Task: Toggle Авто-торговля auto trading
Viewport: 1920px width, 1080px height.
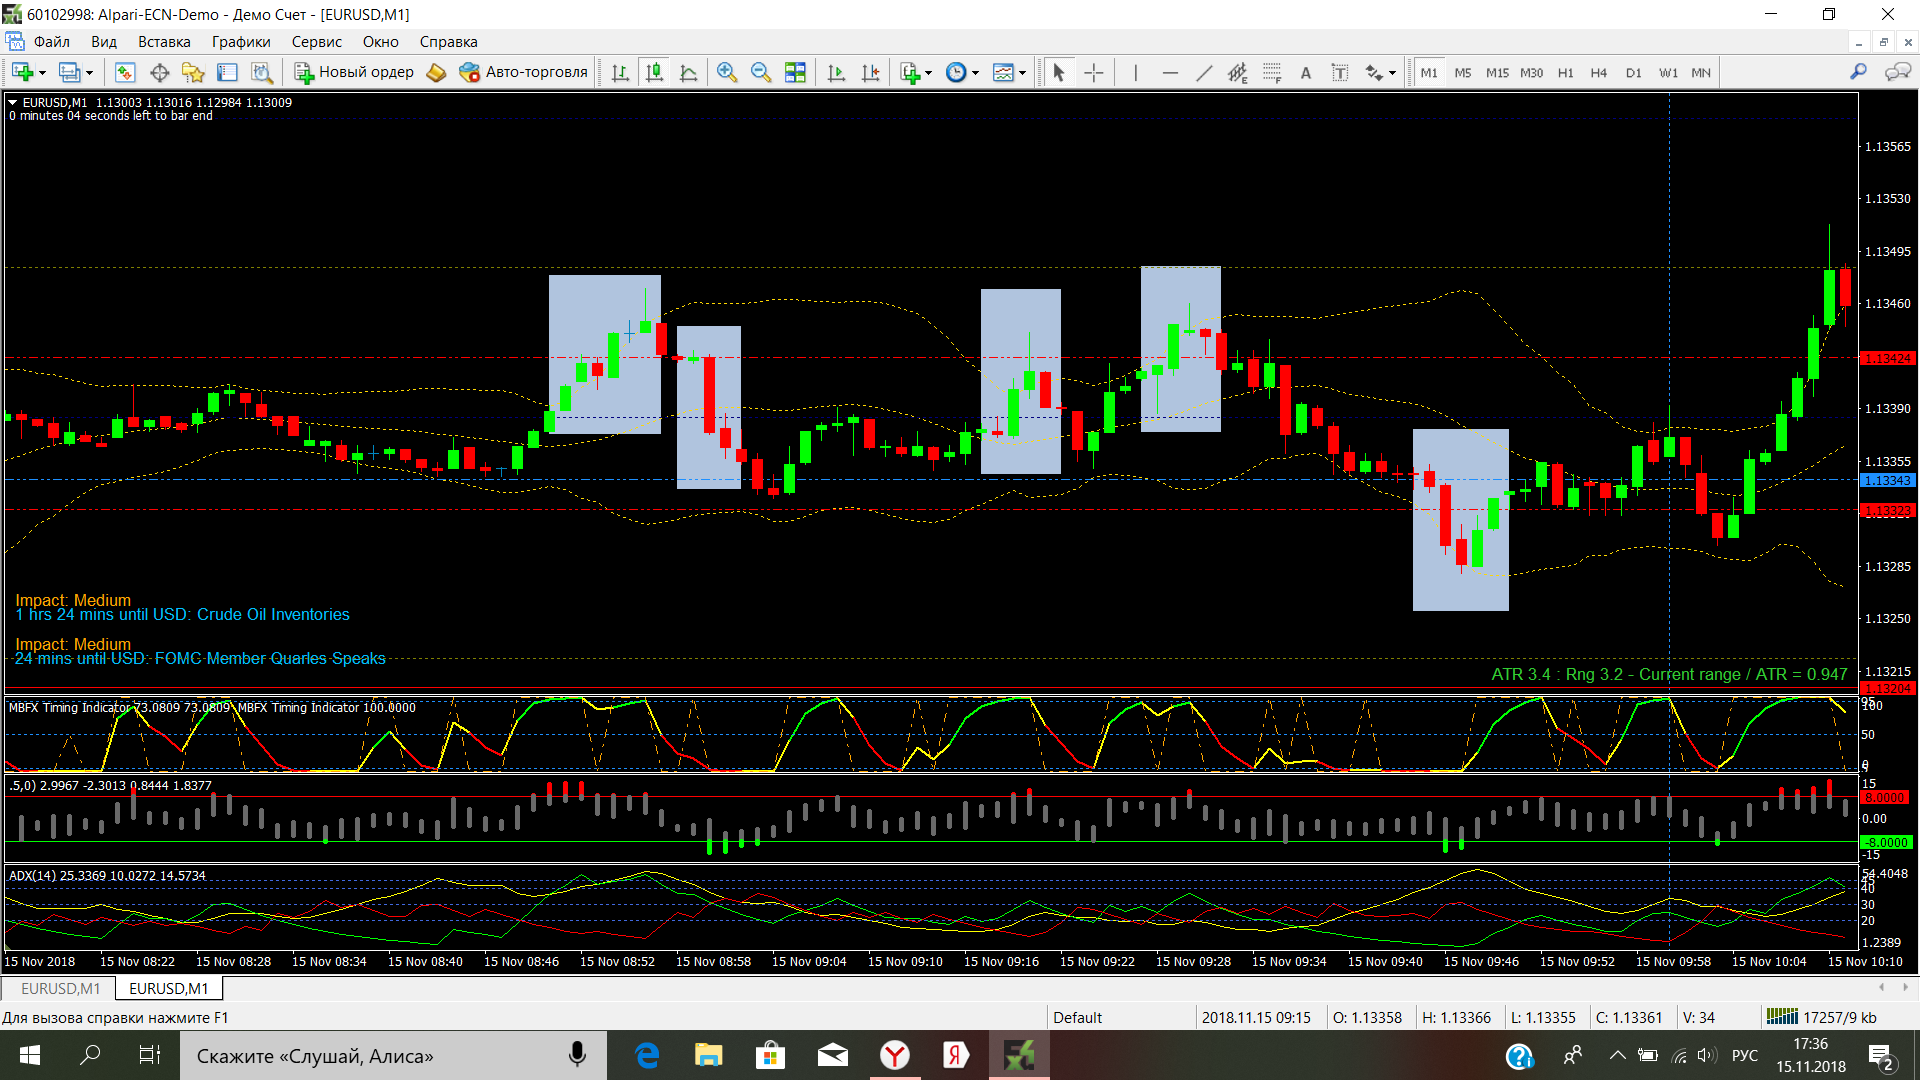Action: pos(524,72)
